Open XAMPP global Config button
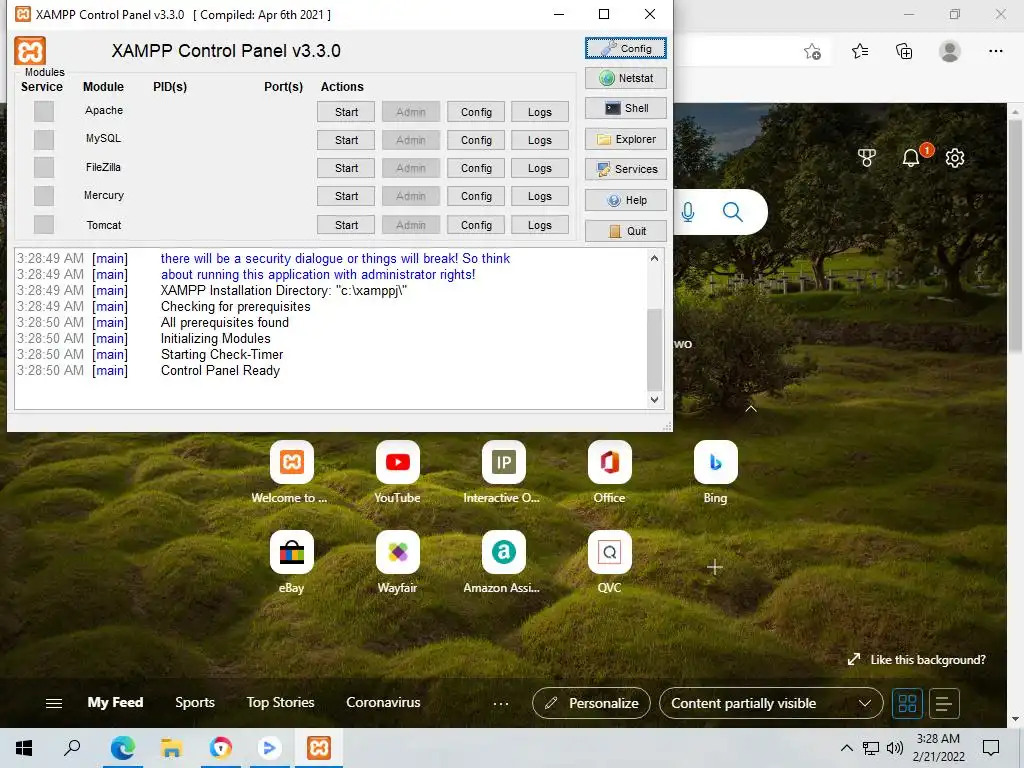Screen dimensions: 1024x768 626,48
